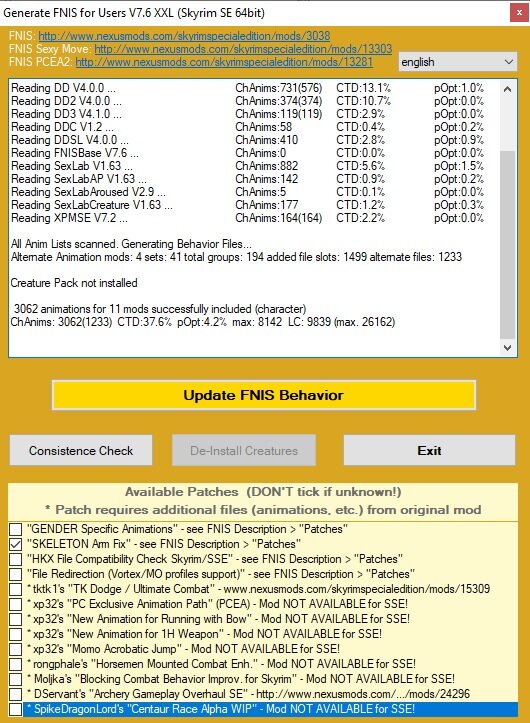Select the 'Reading SexLabAroused V2.9' log line
The height and width of the screenshot is (723, 530).
247,191
